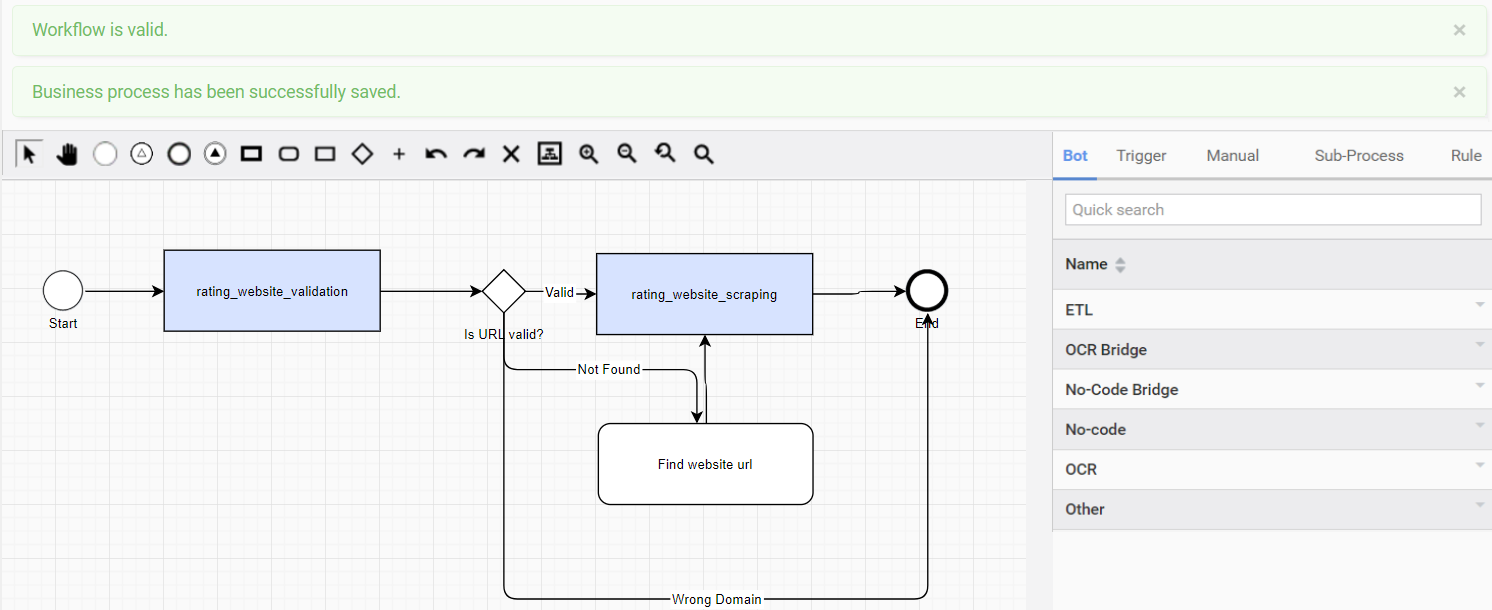Switch to the Manual tab
This screenshot has height=610, width=1492.
1232,155
